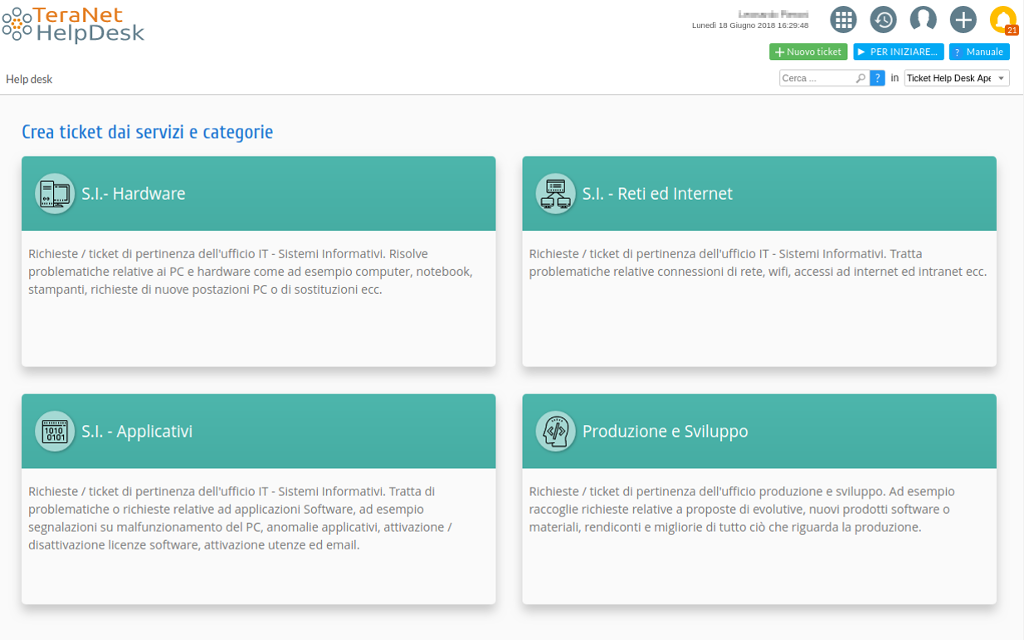Create a ticket with Nuovo ticket button
This screenshot has width=1024, height=640.
808,51
